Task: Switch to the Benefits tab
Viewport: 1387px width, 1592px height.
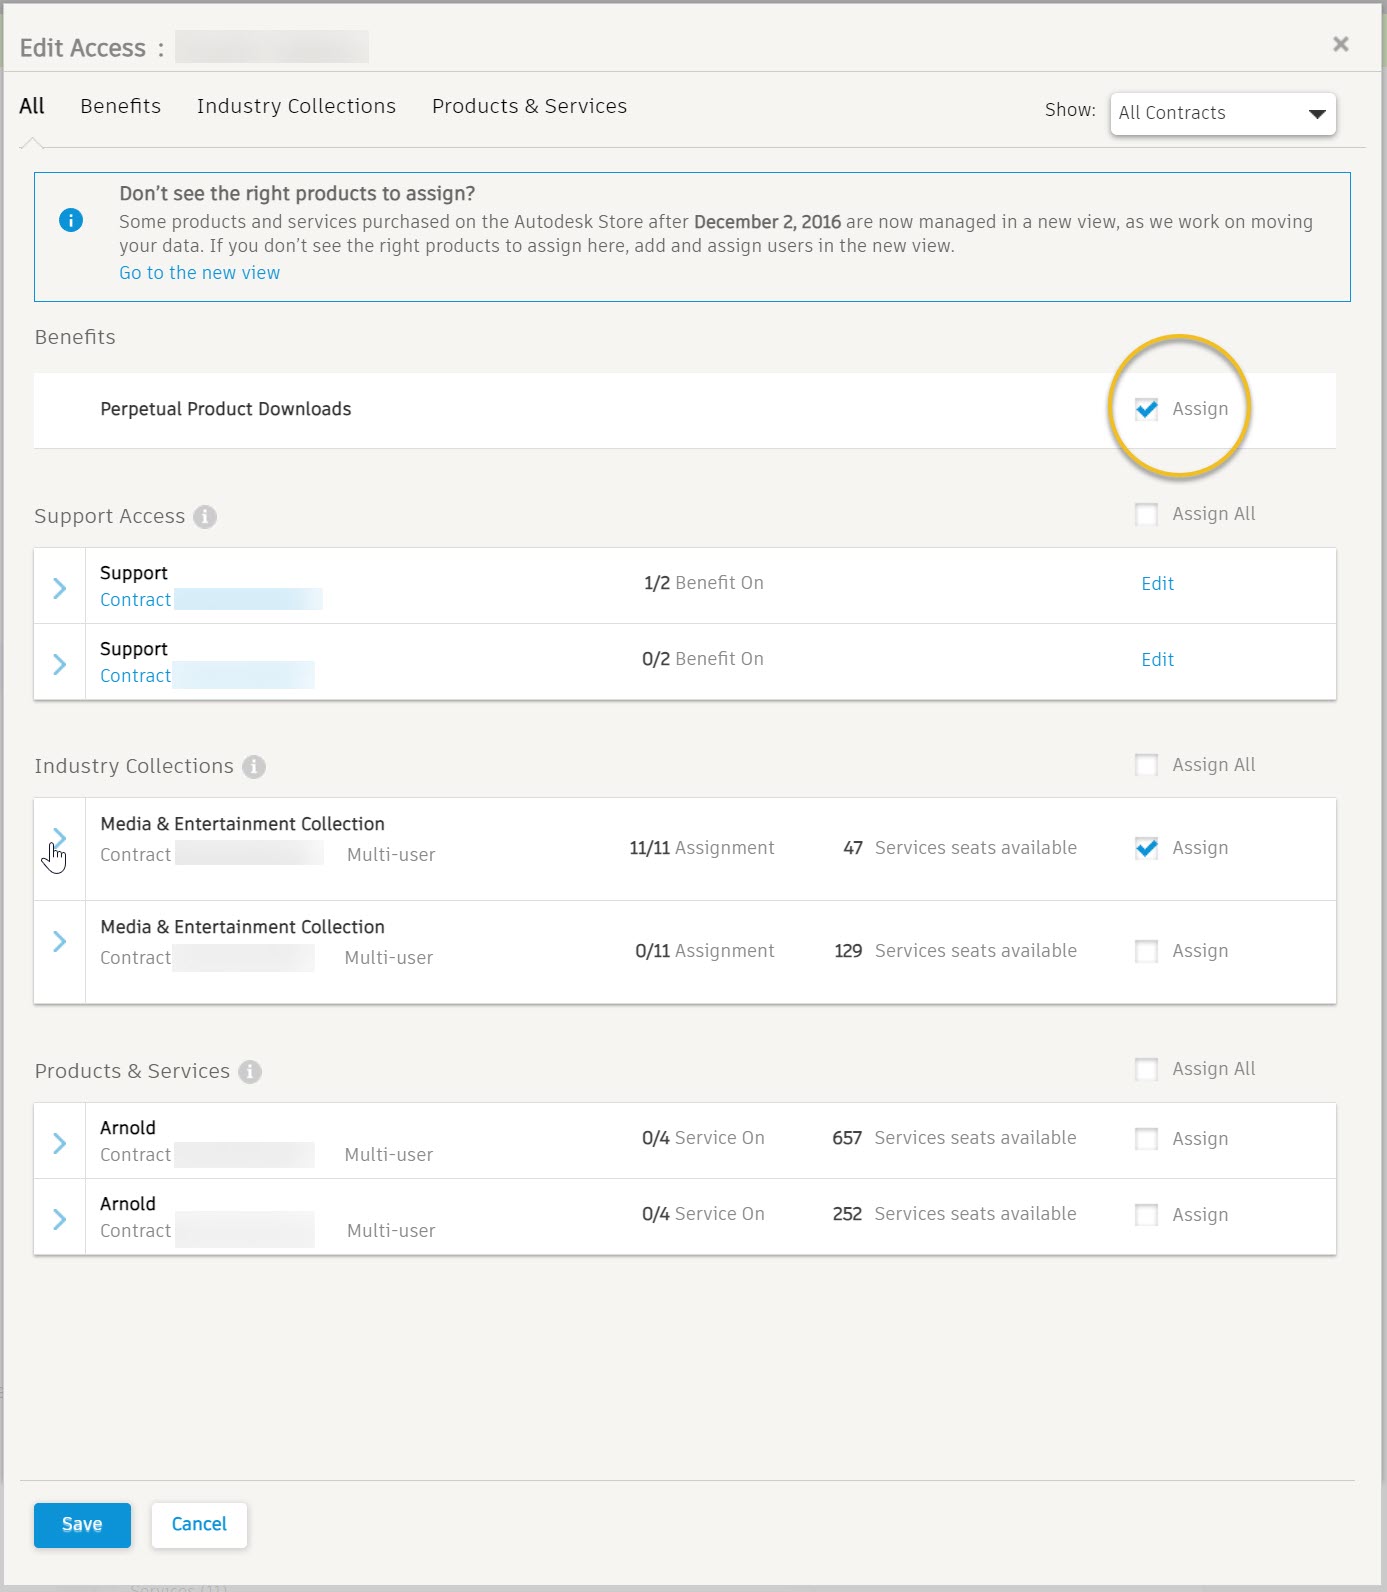Action: (120, 106)
